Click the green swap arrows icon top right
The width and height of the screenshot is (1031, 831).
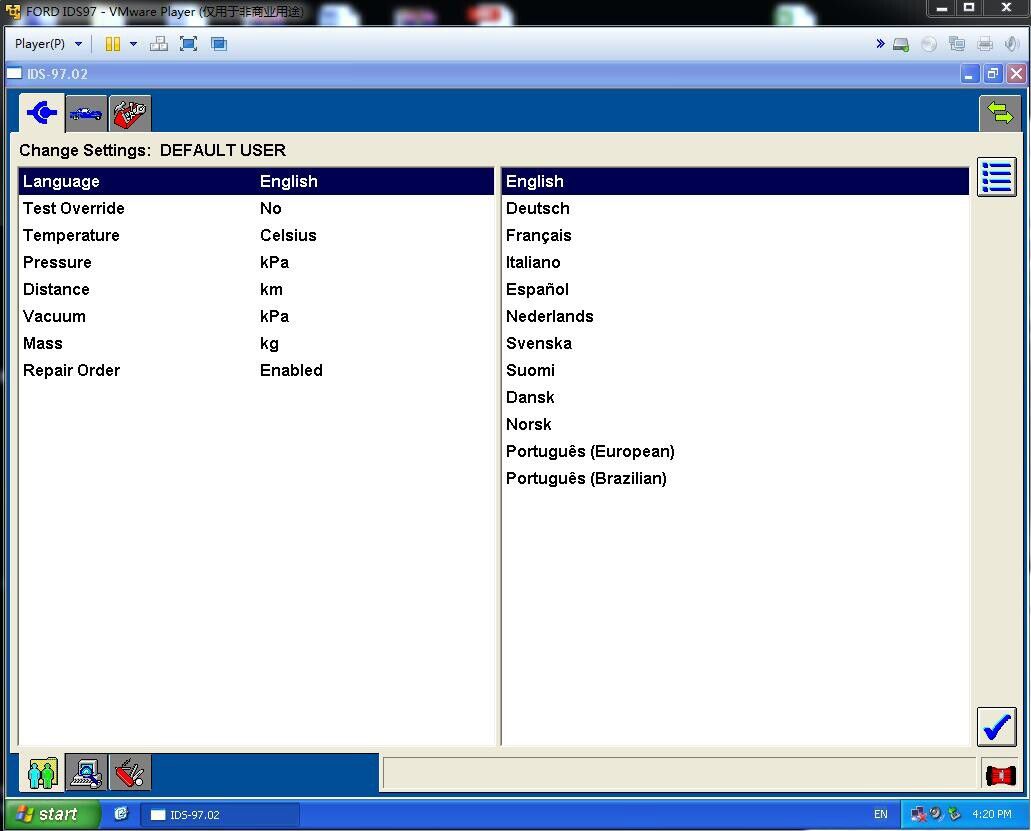998,113
